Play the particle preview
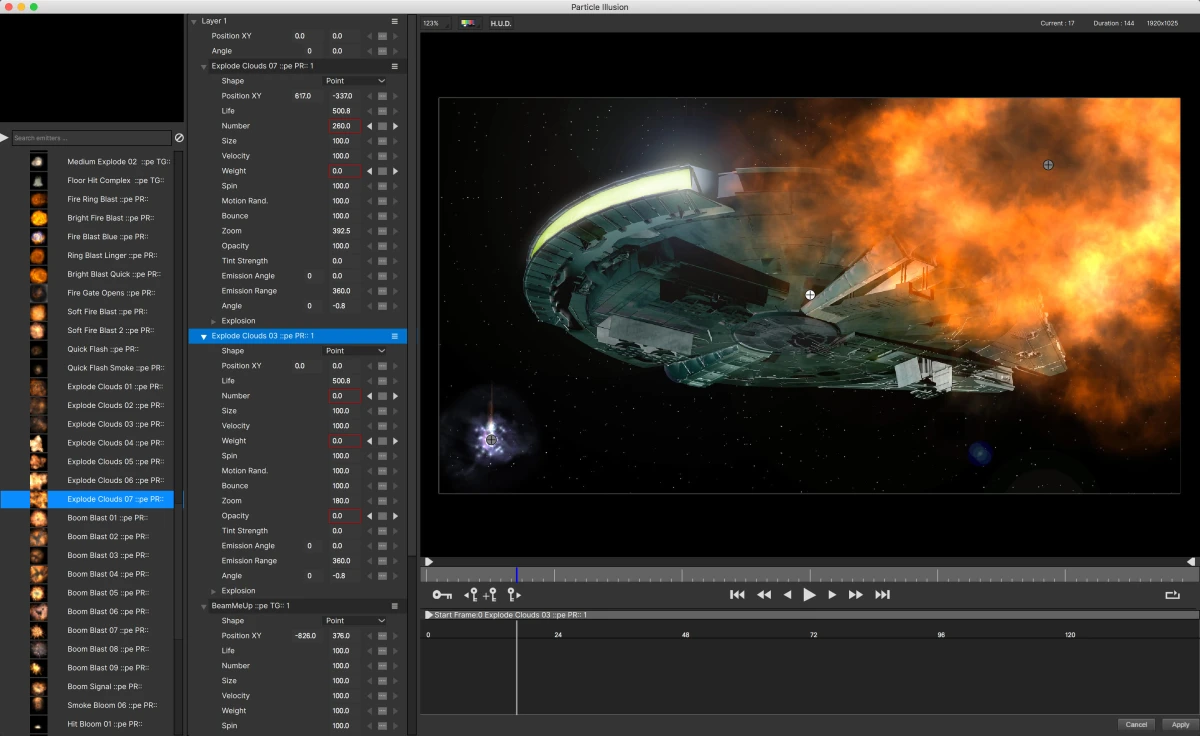 point(810,595)
